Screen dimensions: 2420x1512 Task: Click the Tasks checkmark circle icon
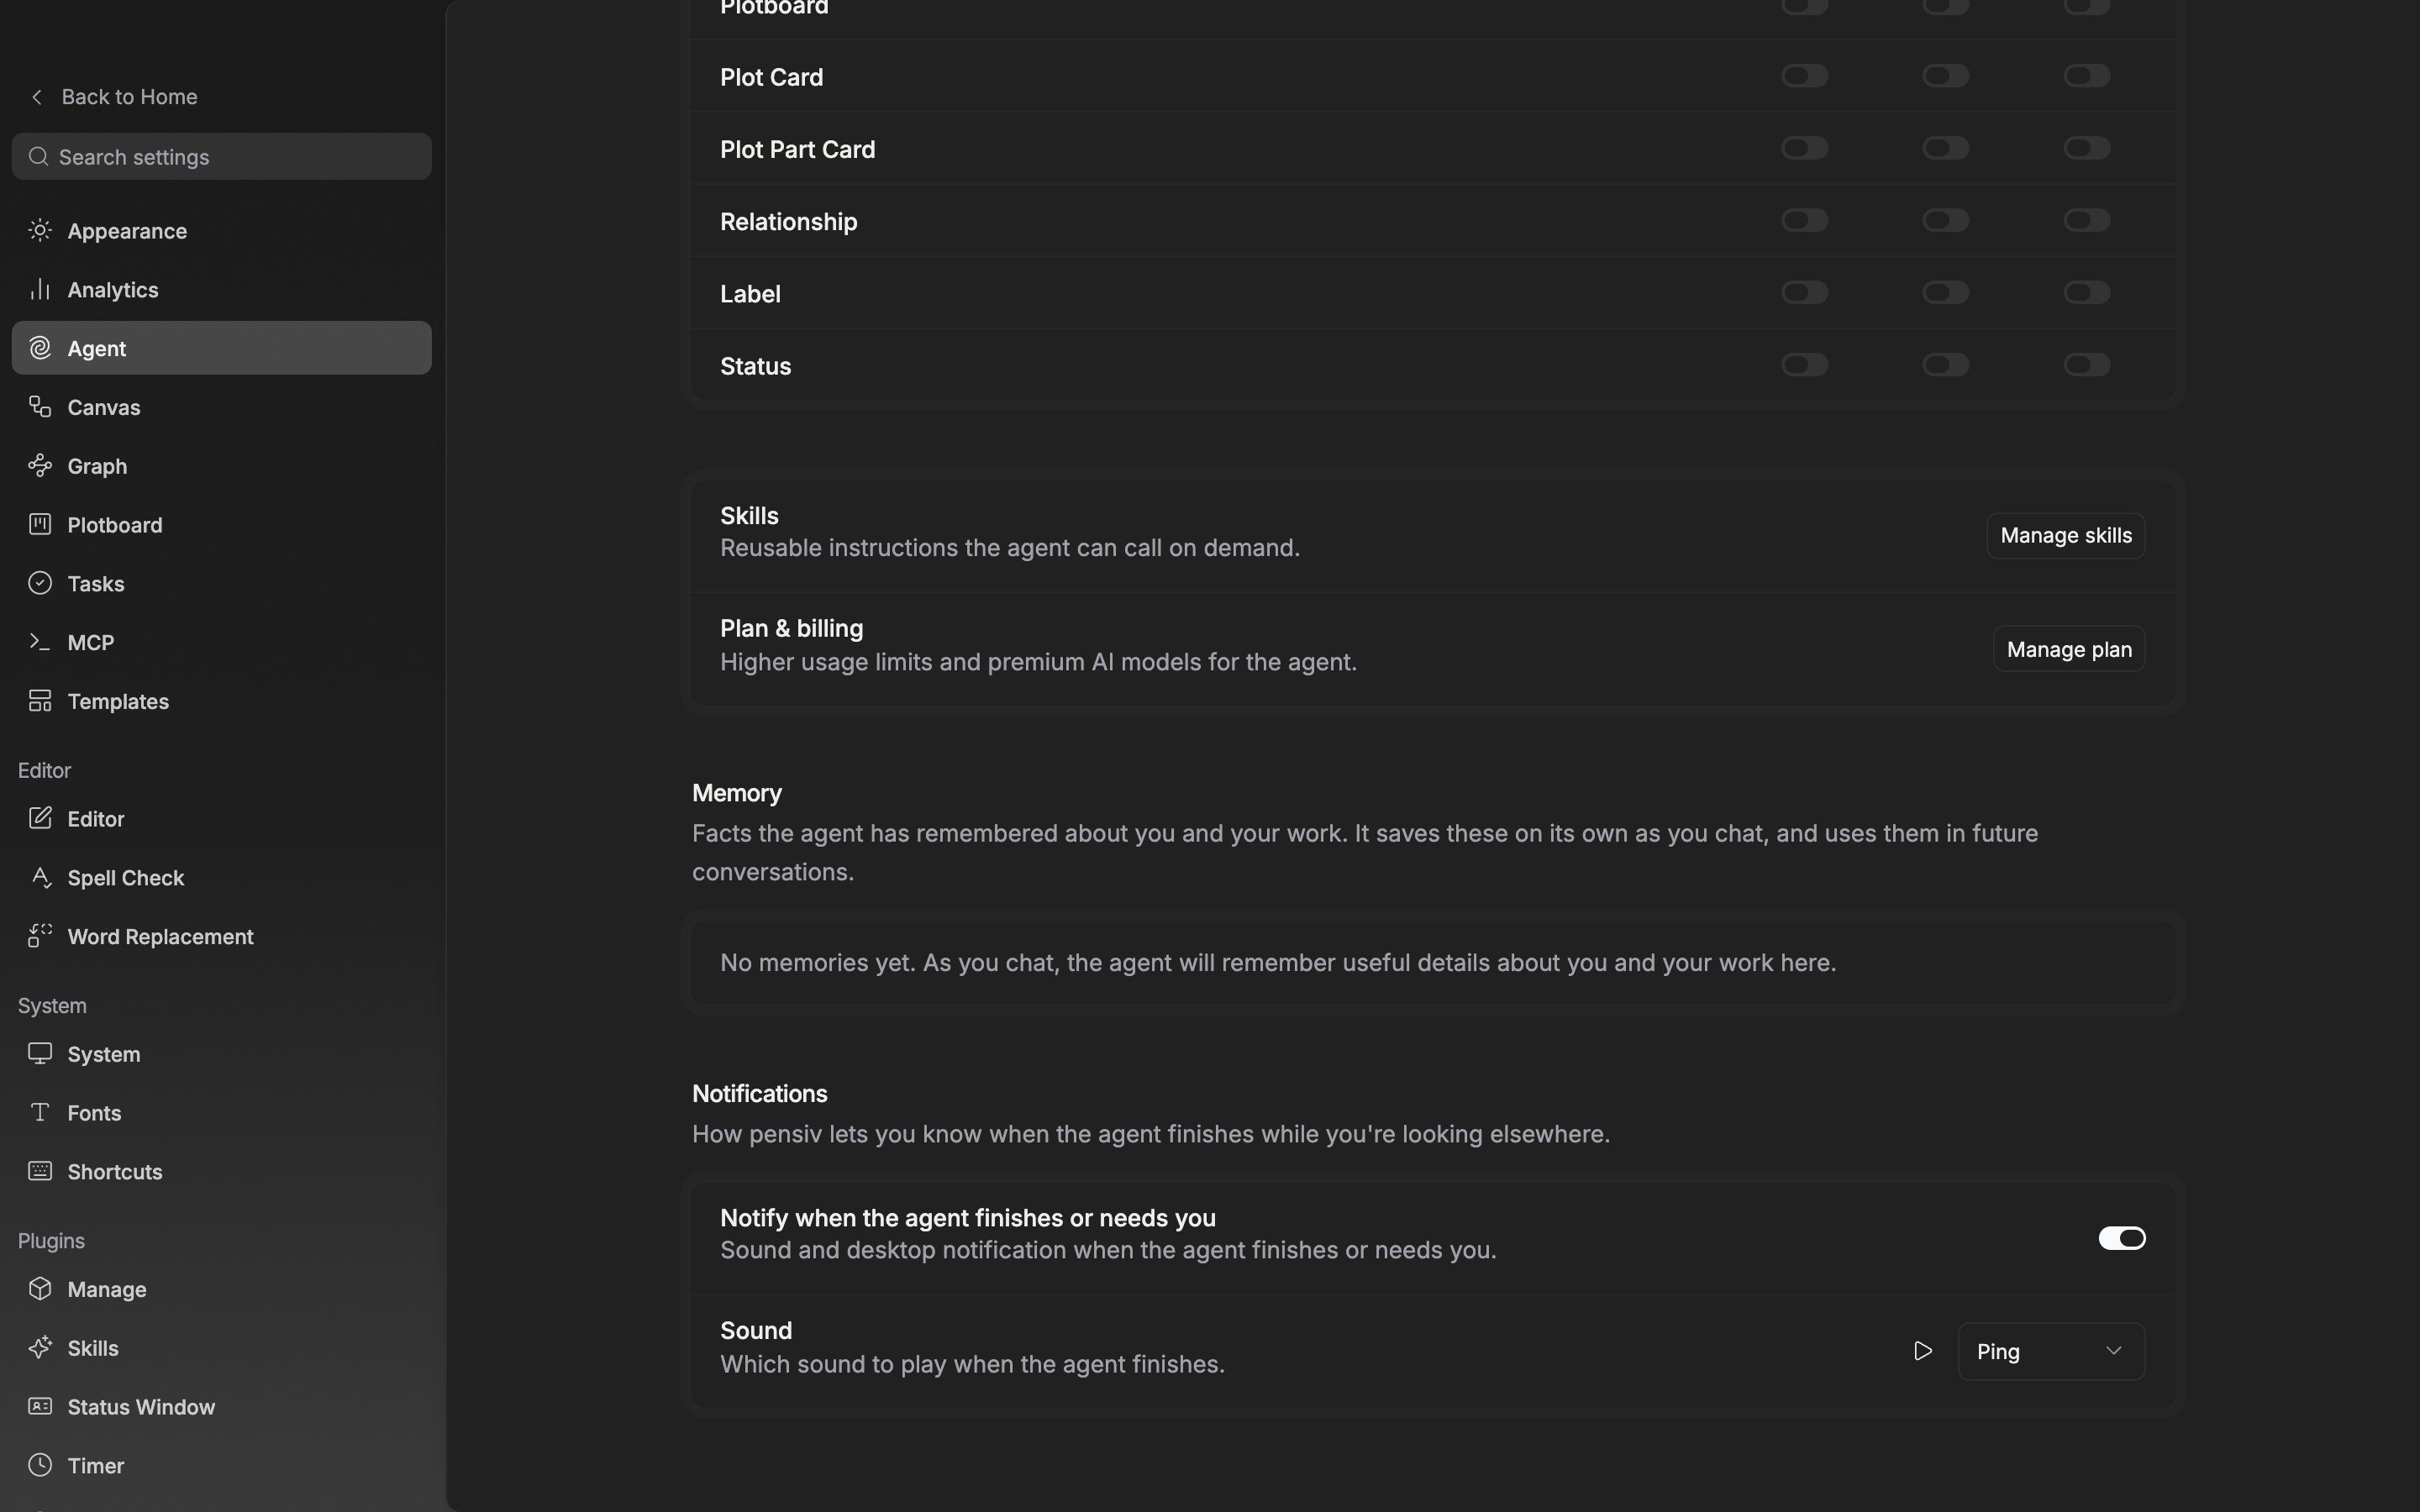[x=40, y=584]
